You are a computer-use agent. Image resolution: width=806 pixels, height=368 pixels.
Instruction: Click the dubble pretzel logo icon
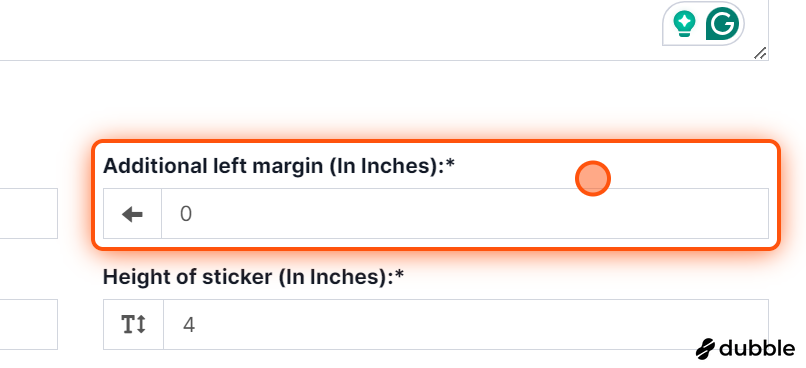click(705, 348)
